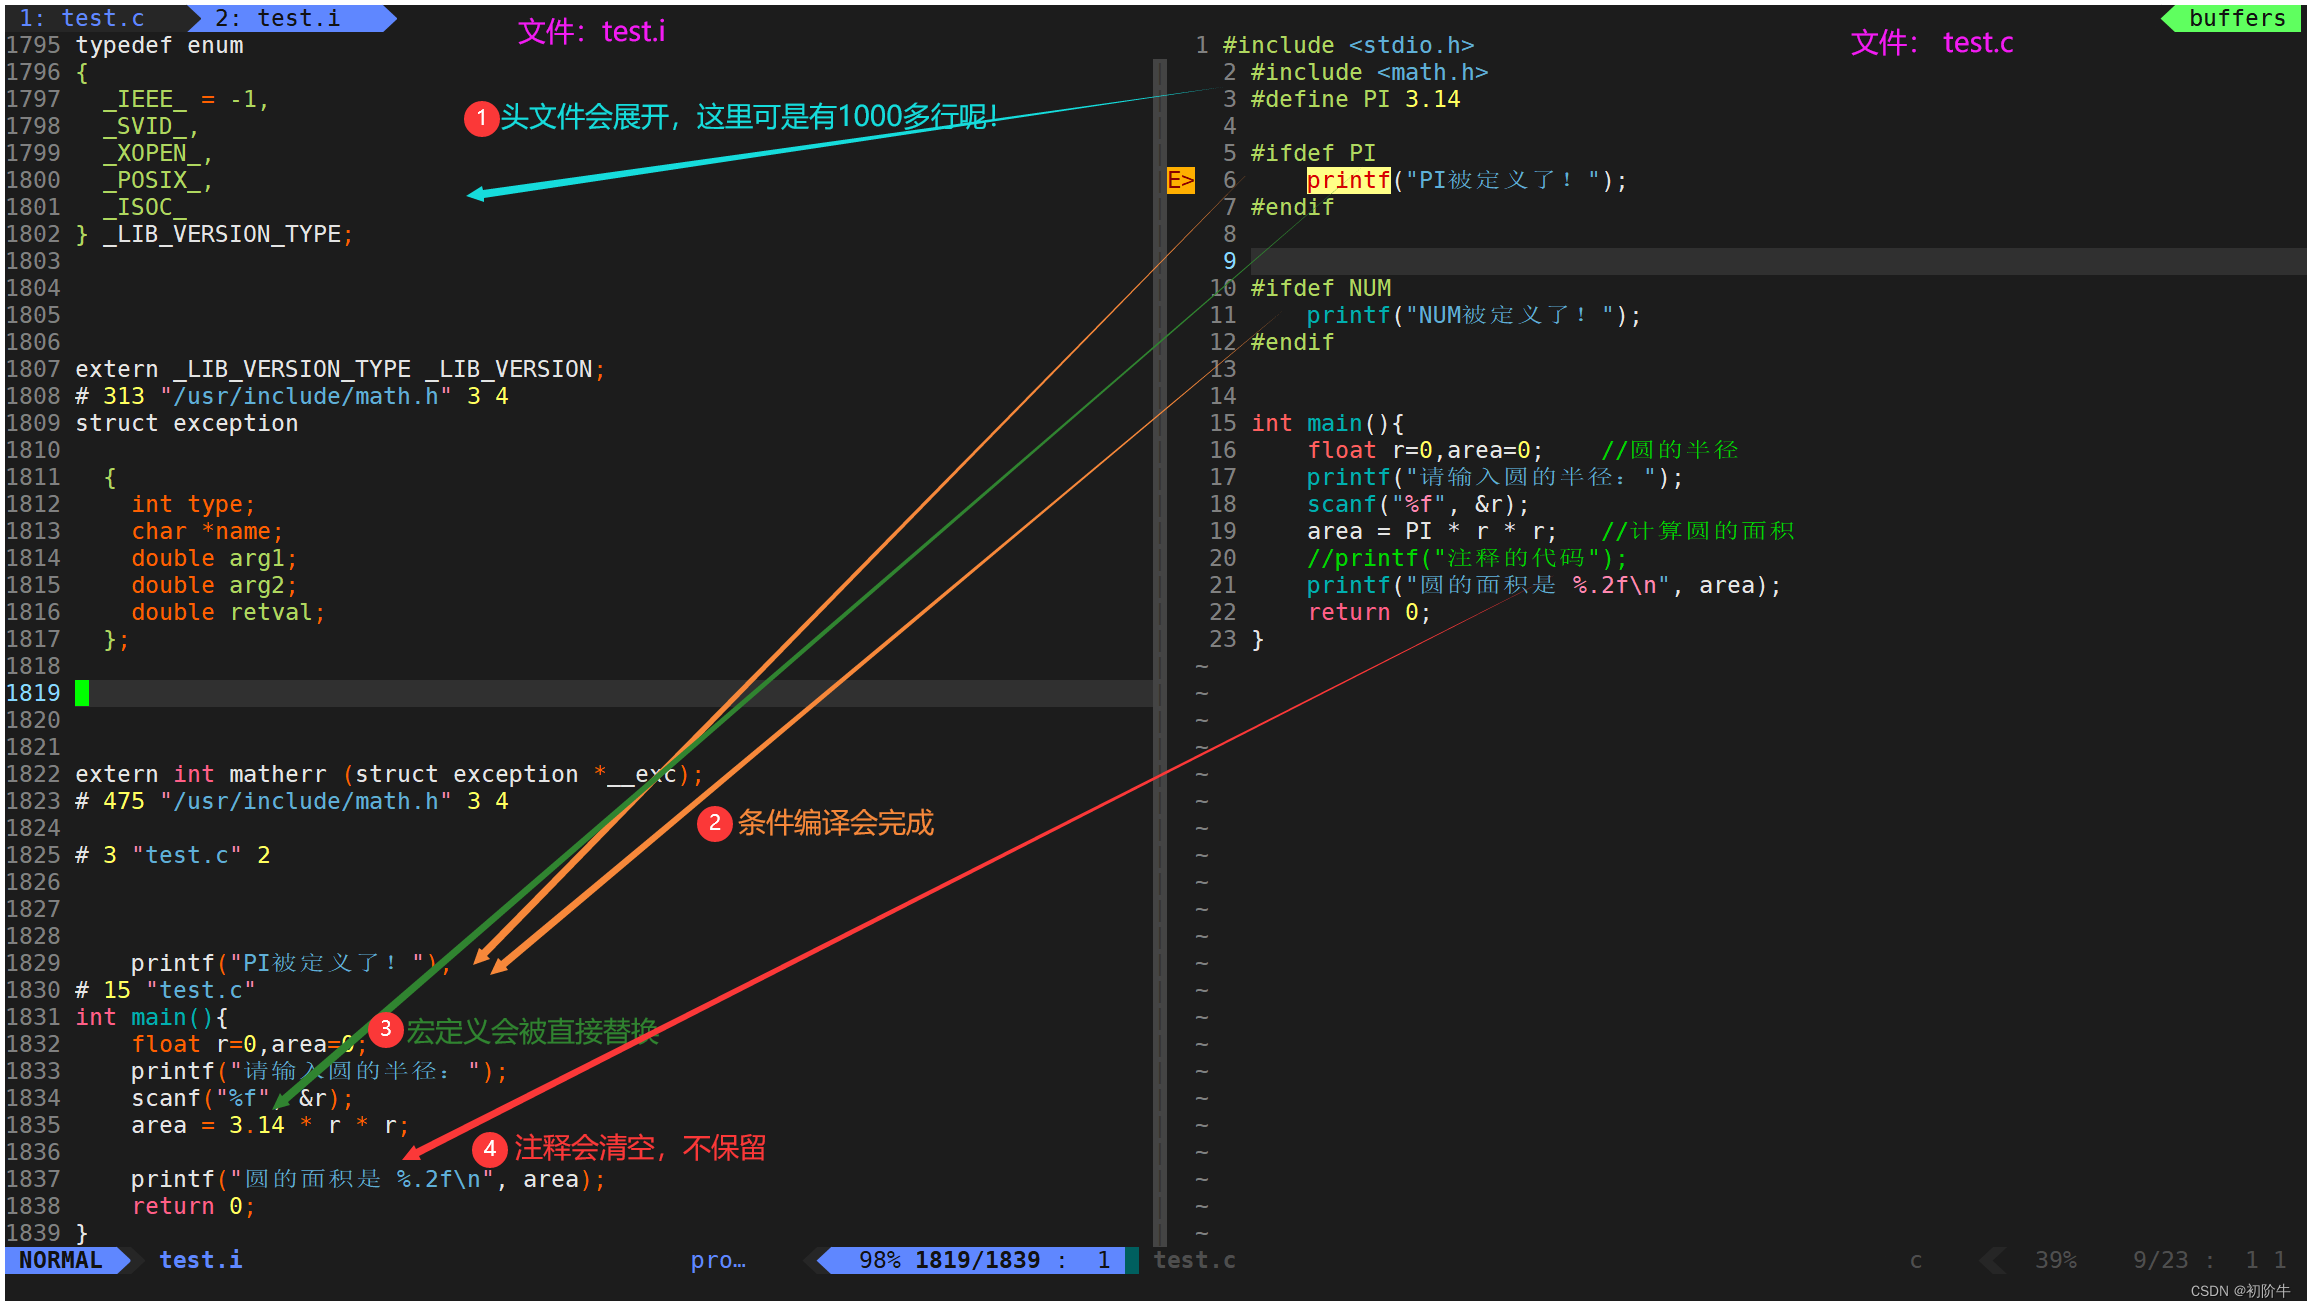This screenshot has height=1308, width=2307.
Task: Click 'typedef enum' on line 1795
Action: [159, 45]
